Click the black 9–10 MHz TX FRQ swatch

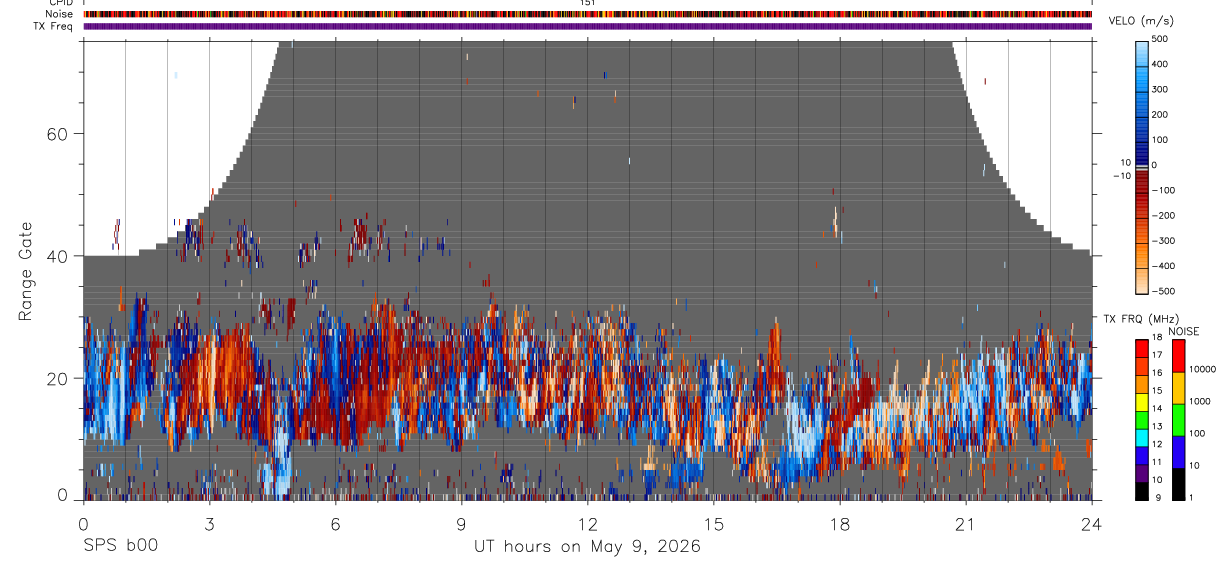coord(1142,490)
